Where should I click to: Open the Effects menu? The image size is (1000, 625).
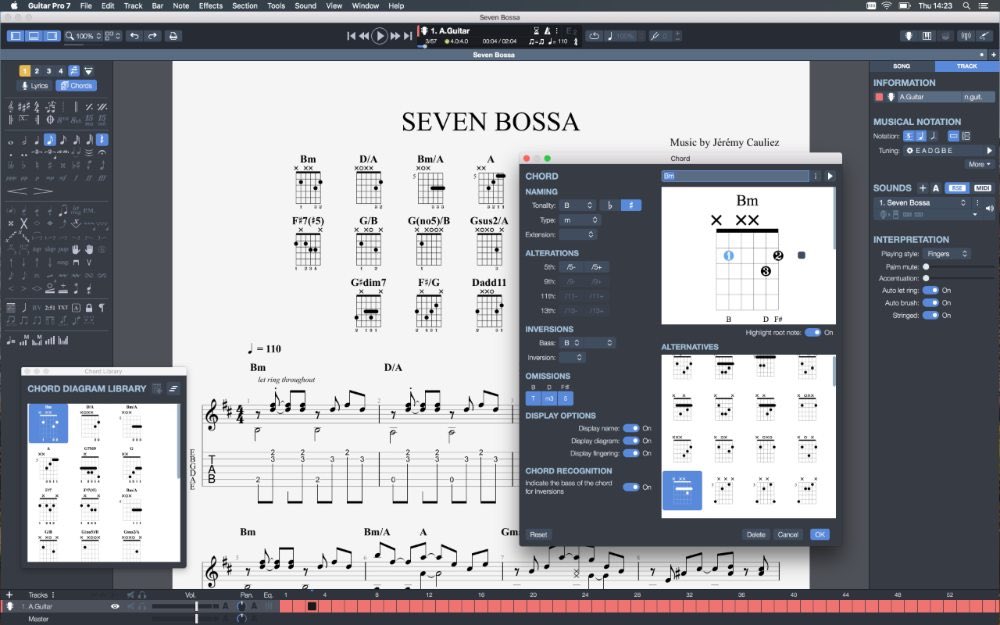[211, 6]
